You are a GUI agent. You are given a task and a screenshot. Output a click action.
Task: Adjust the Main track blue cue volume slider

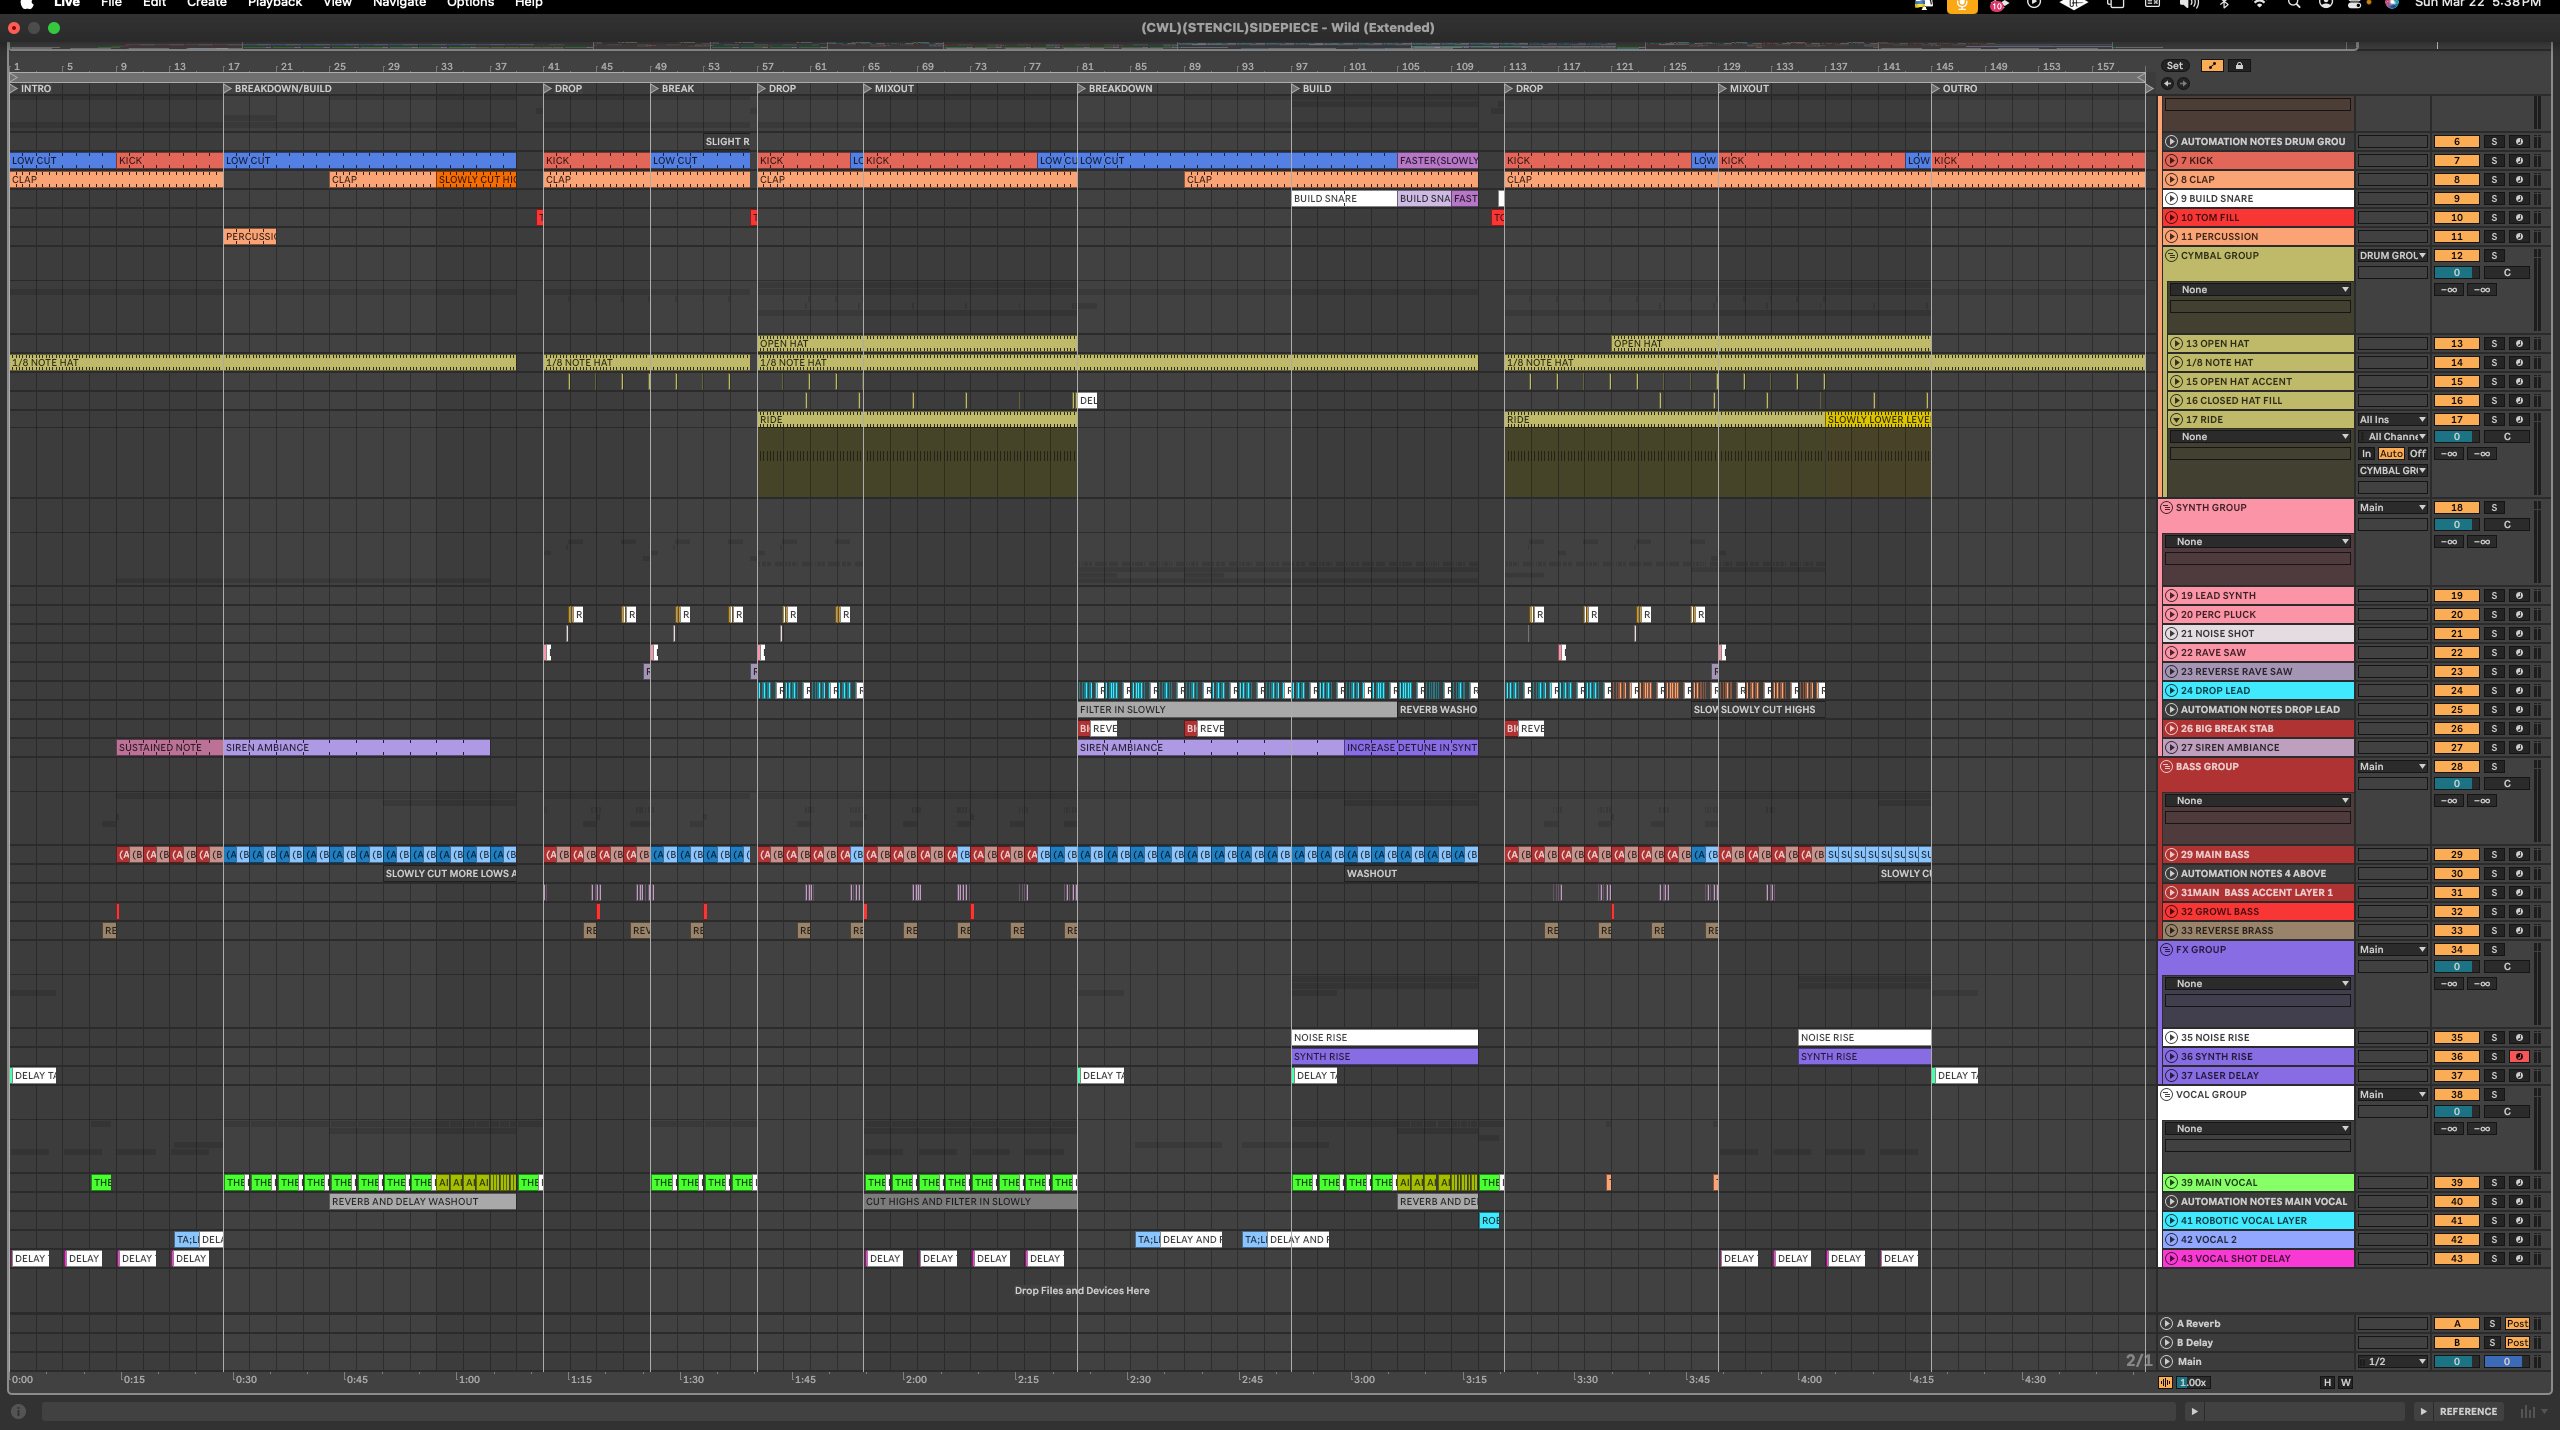click(x=2506, y=1362)
